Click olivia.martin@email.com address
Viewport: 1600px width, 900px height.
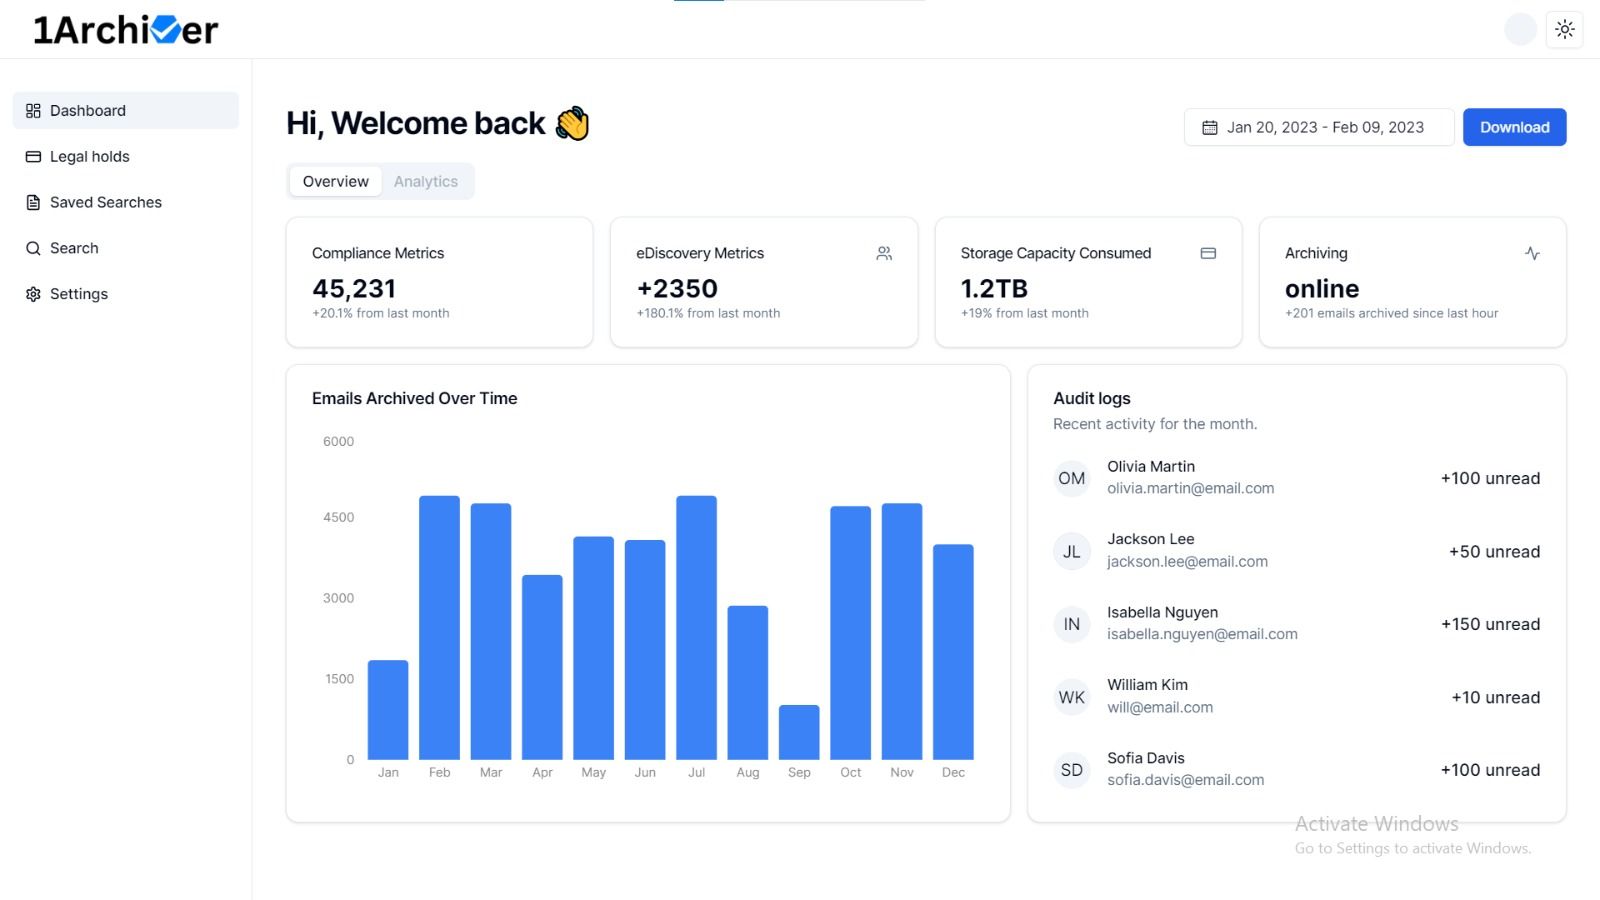tap(1190, 488)
